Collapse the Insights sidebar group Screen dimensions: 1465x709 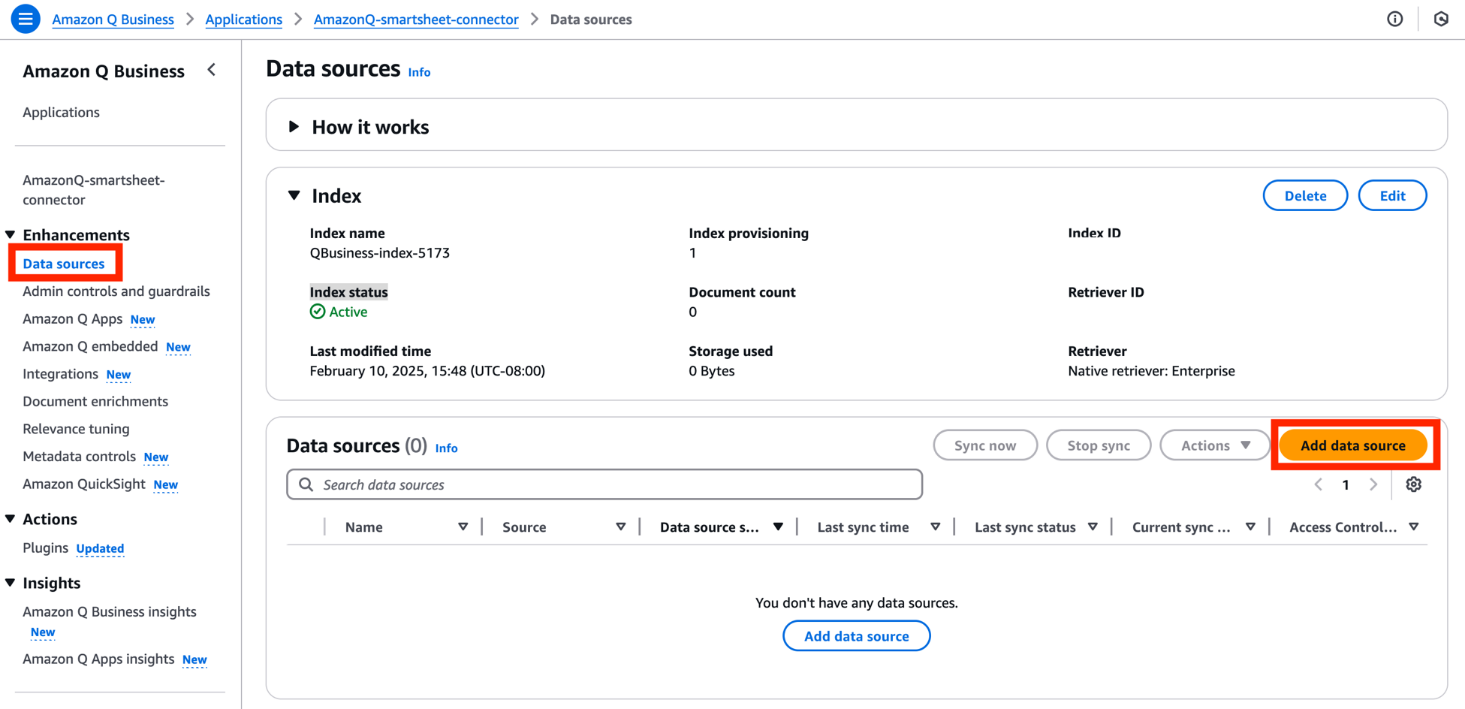pos(11,583)
